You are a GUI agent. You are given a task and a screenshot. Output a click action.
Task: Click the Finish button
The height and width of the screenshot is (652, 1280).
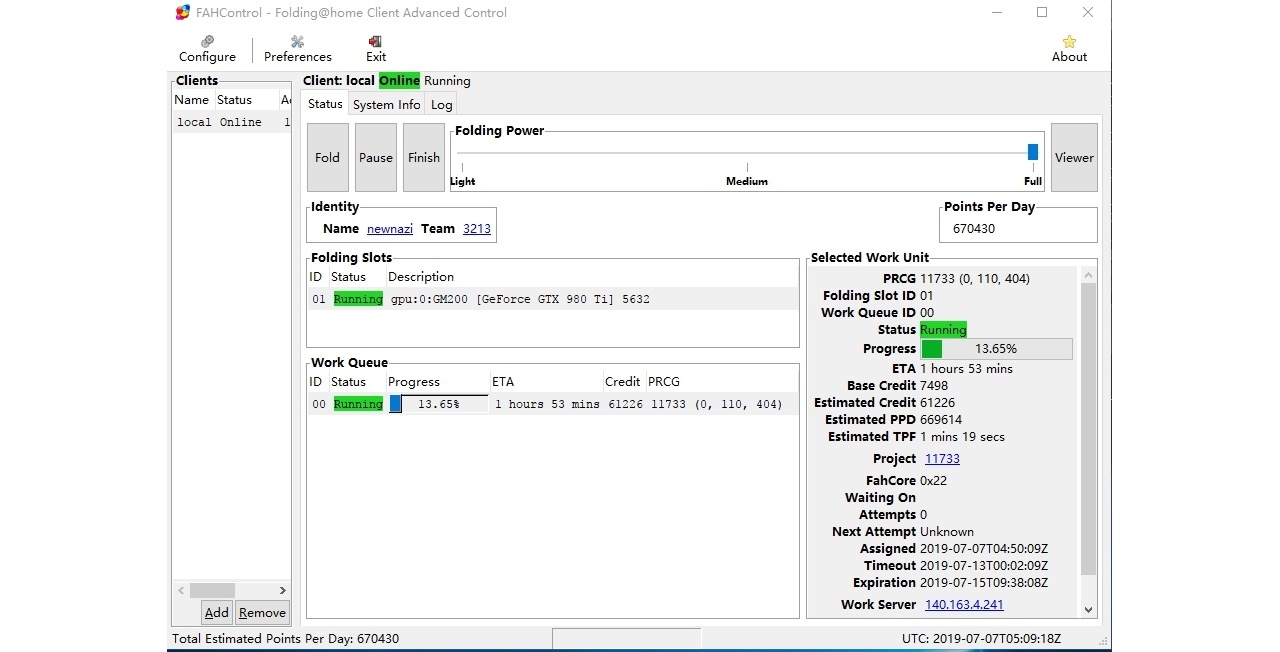pyautogui.click(x=424, y=157)
